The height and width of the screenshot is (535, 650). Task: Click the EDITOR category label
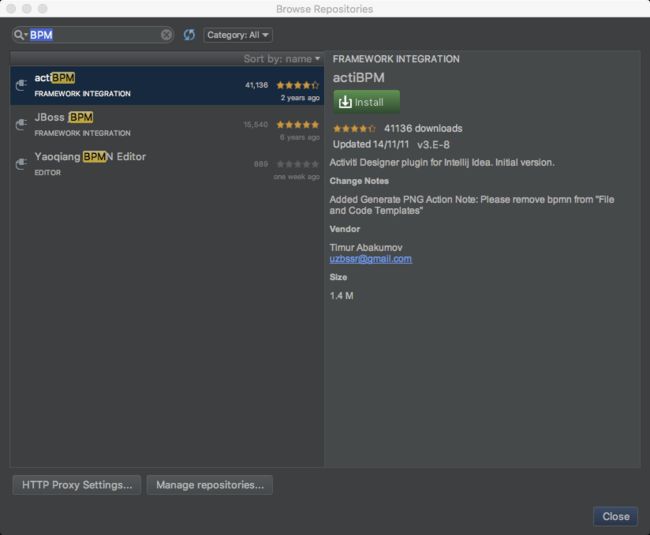pyautogui.click(x=48, y=173)
